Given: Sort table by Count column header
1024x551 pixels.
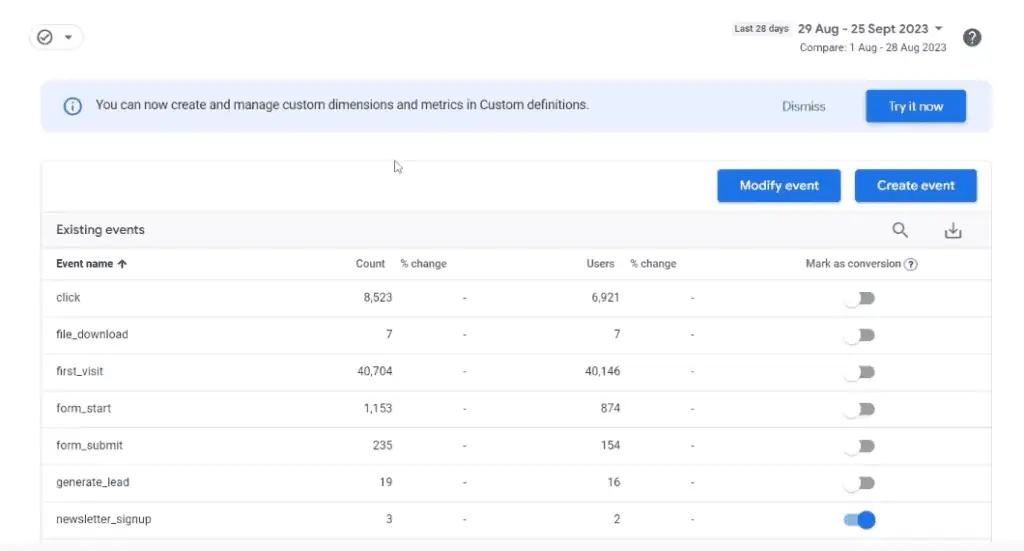Looking at the screenshot, I should 370,264.
